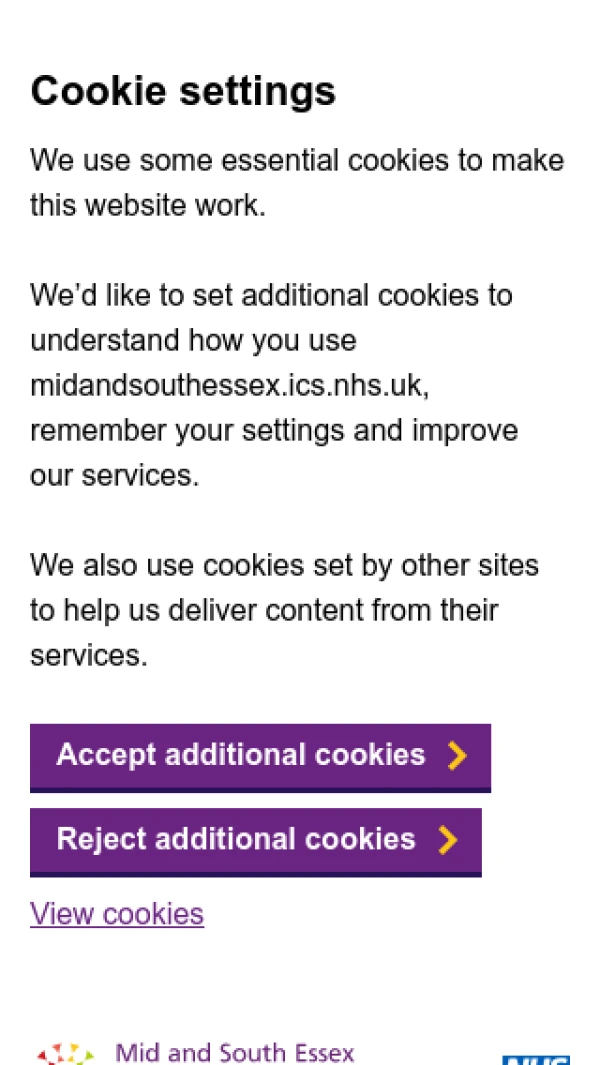Click yellow chevron on Reject cookies button
The width and height of the screenshot is (600, 1065).
[x=448, y=839]
